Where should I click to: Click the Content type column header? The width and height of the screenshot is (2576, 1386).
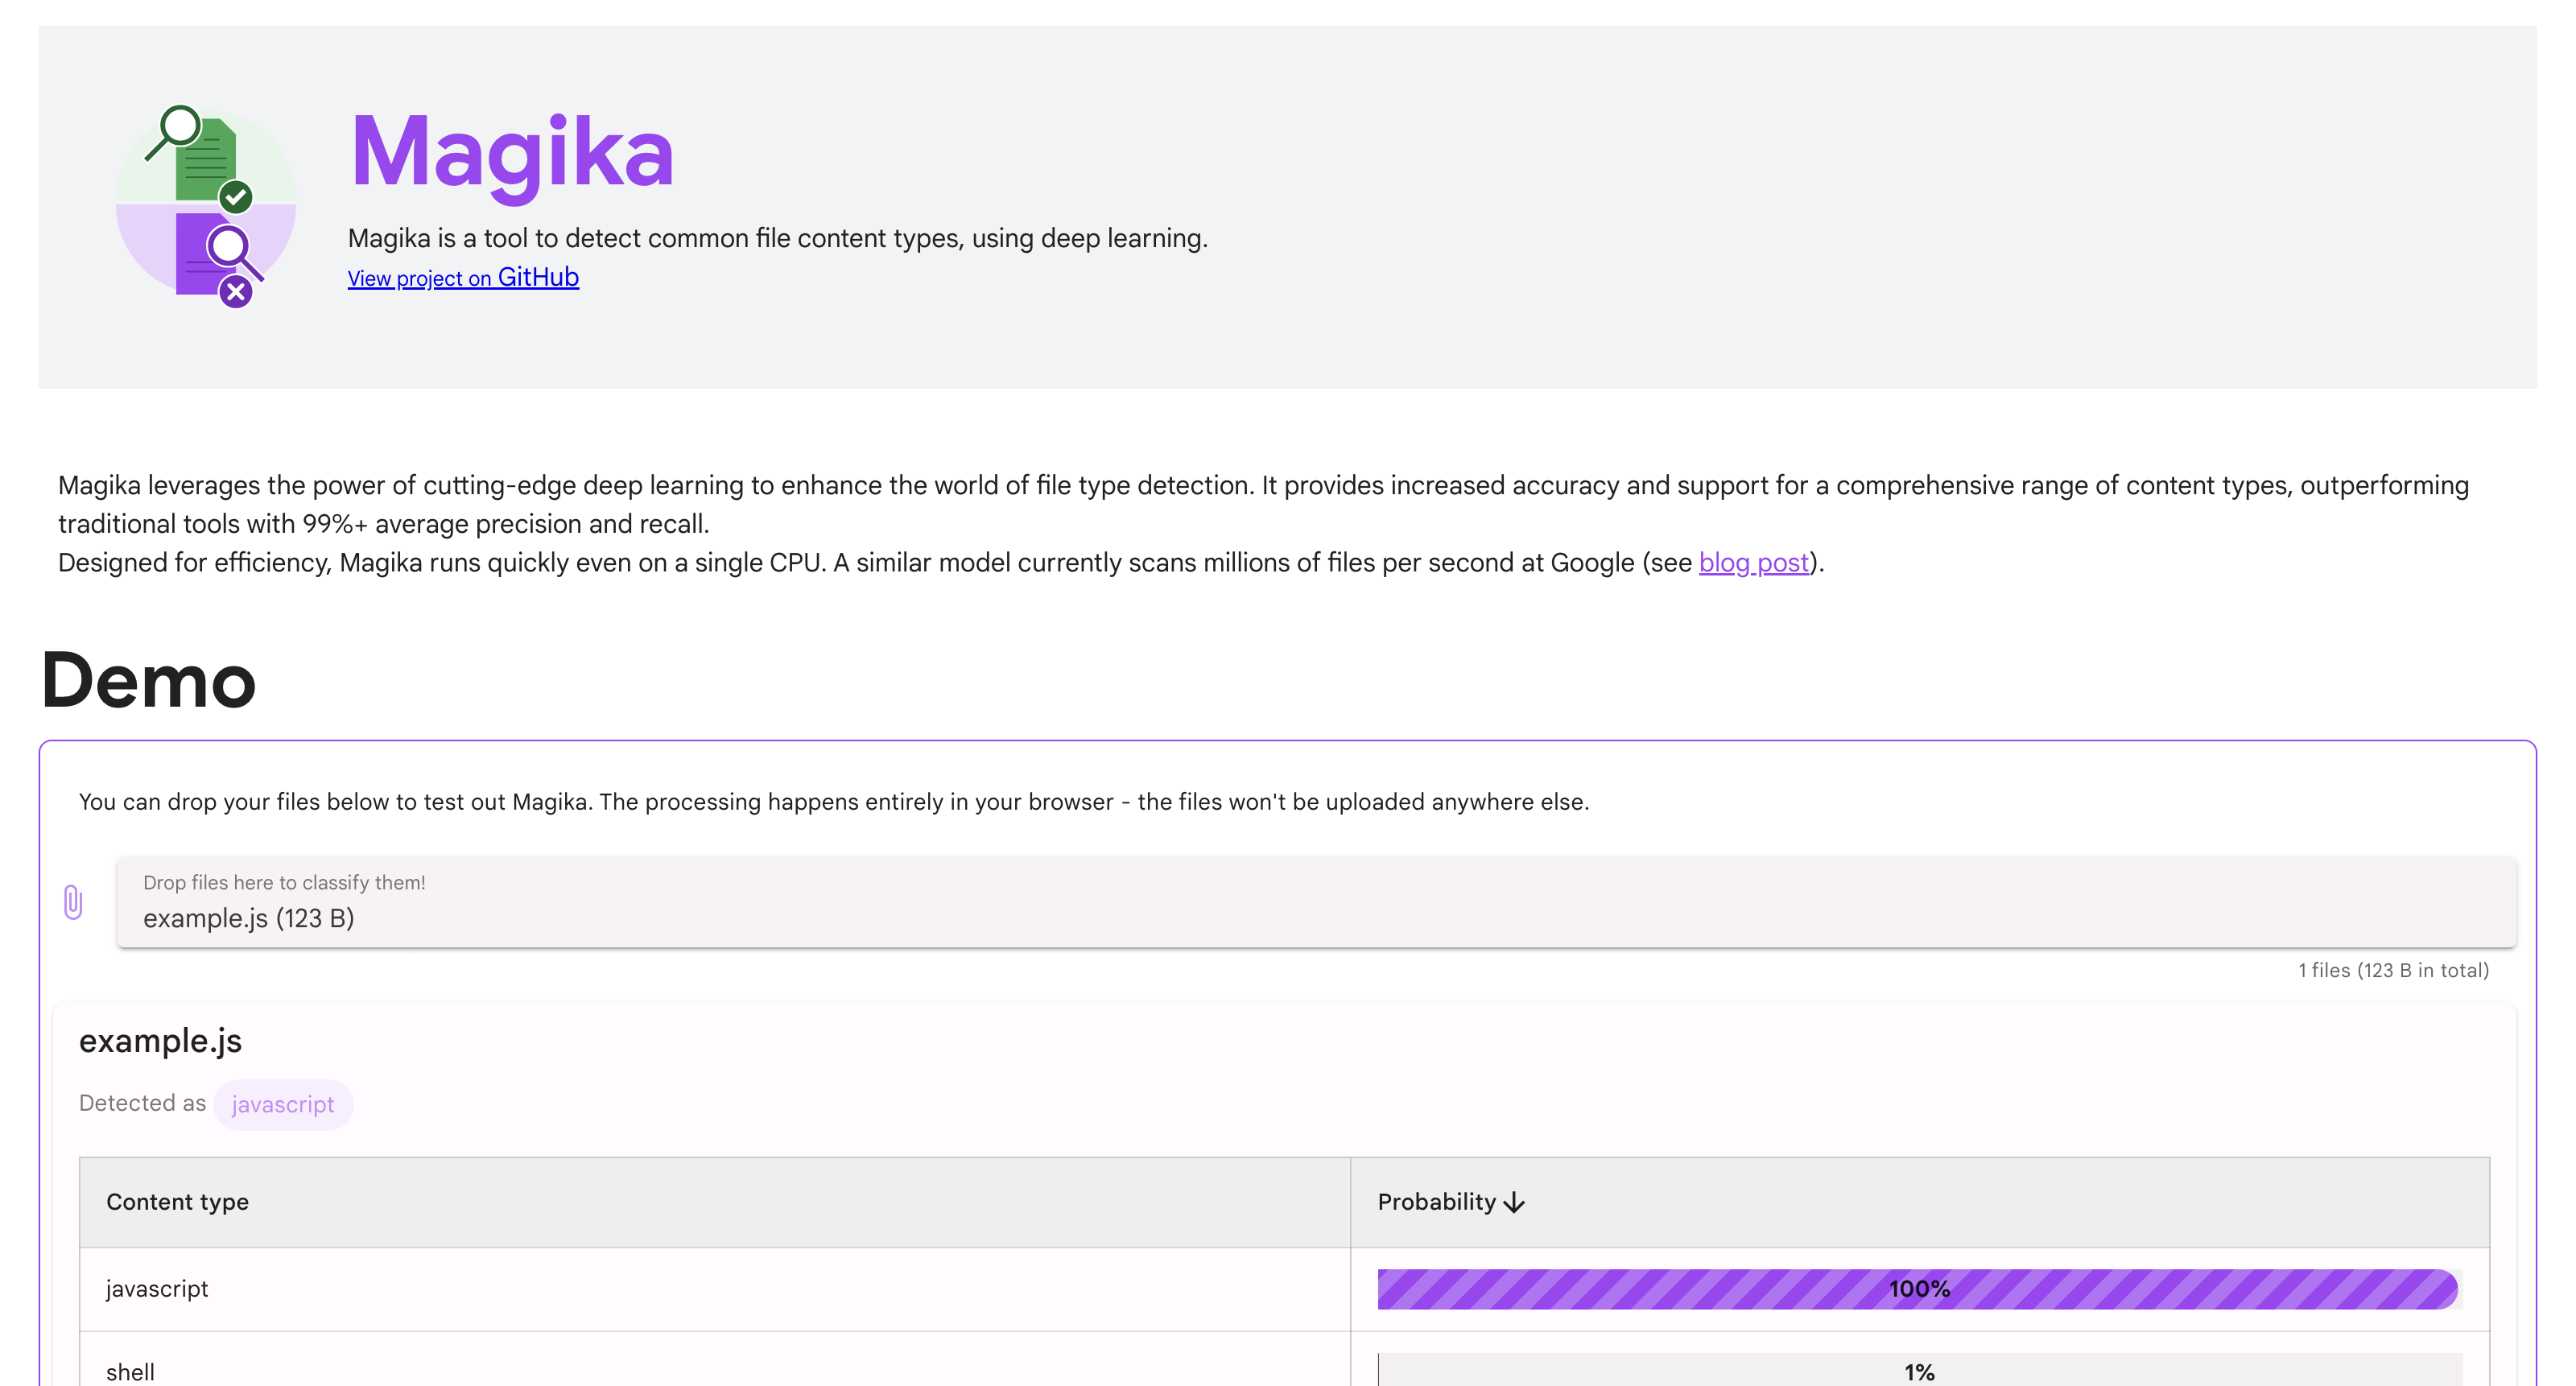(715, 1202)
